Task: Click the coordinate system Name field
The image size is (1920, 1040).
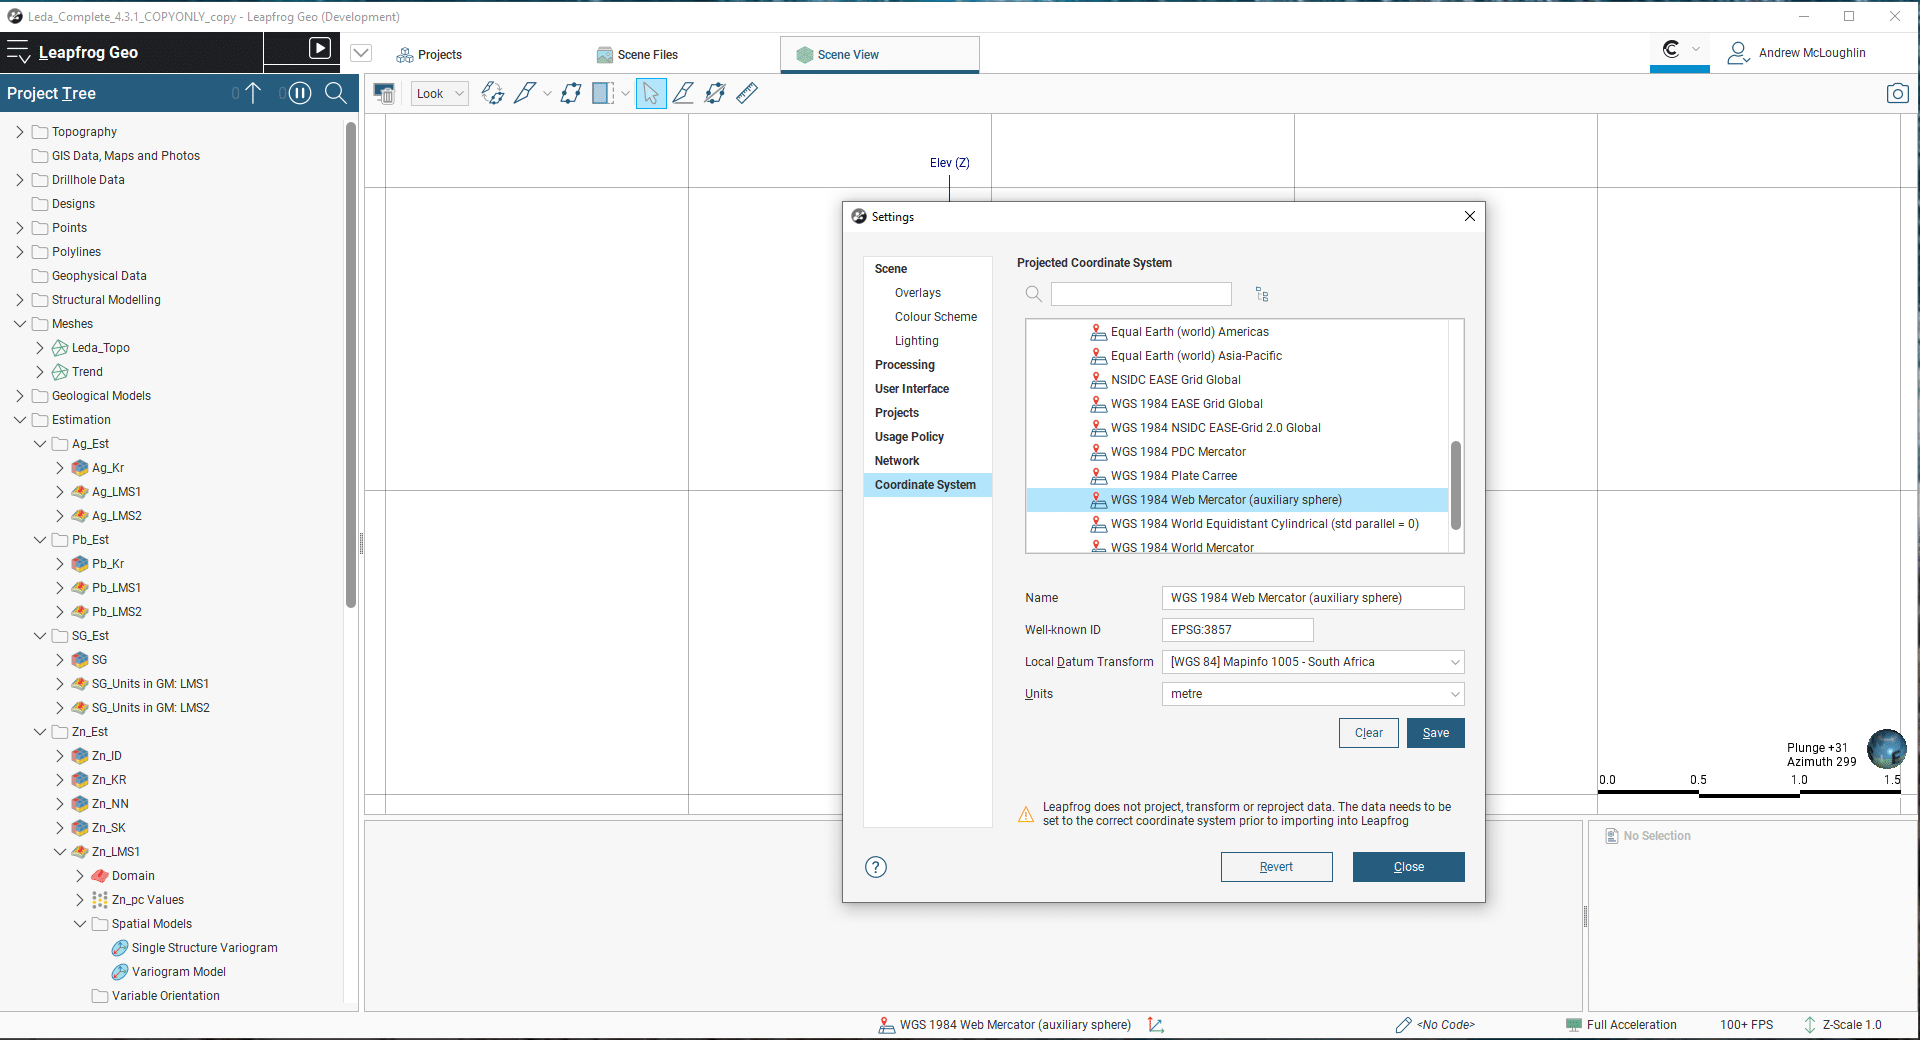Action: 1313,598
